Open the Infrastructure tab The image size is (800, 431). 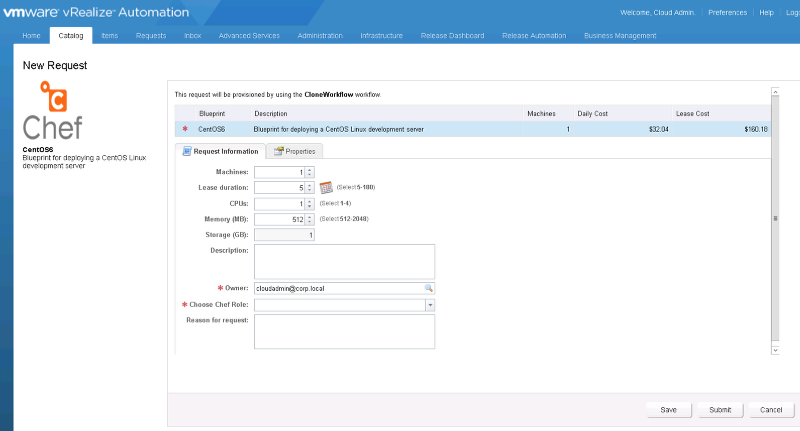[x=381, y=35]
